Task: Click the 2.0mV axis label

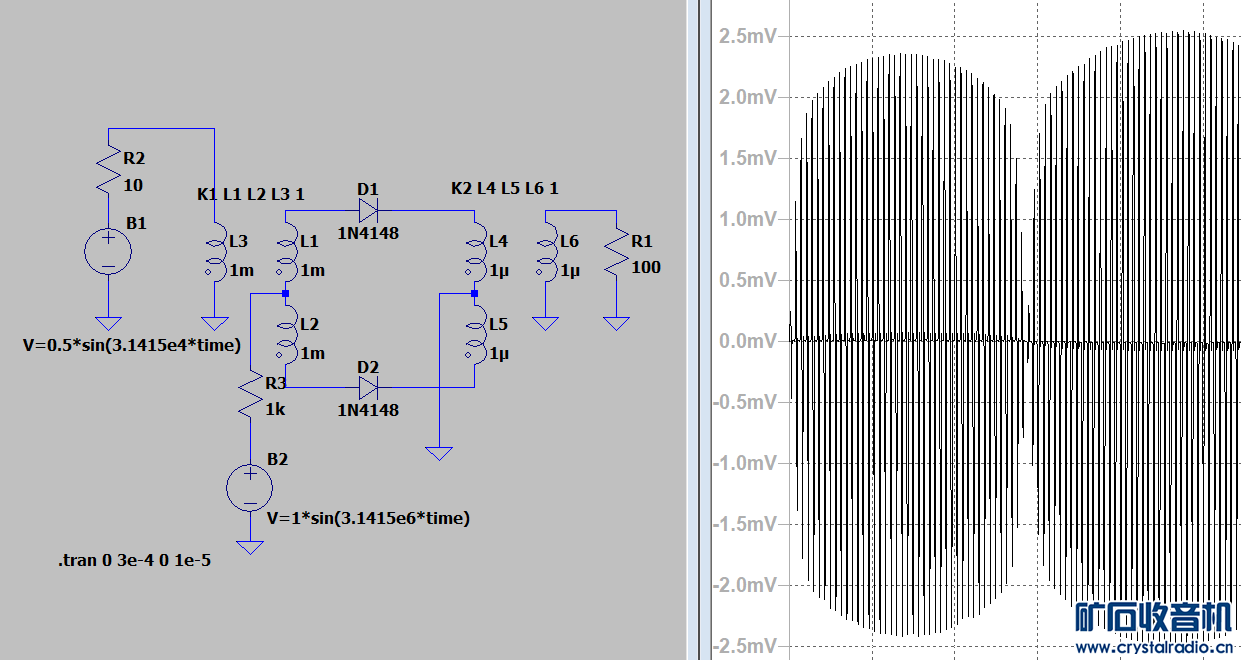Action: pos(747,97)
